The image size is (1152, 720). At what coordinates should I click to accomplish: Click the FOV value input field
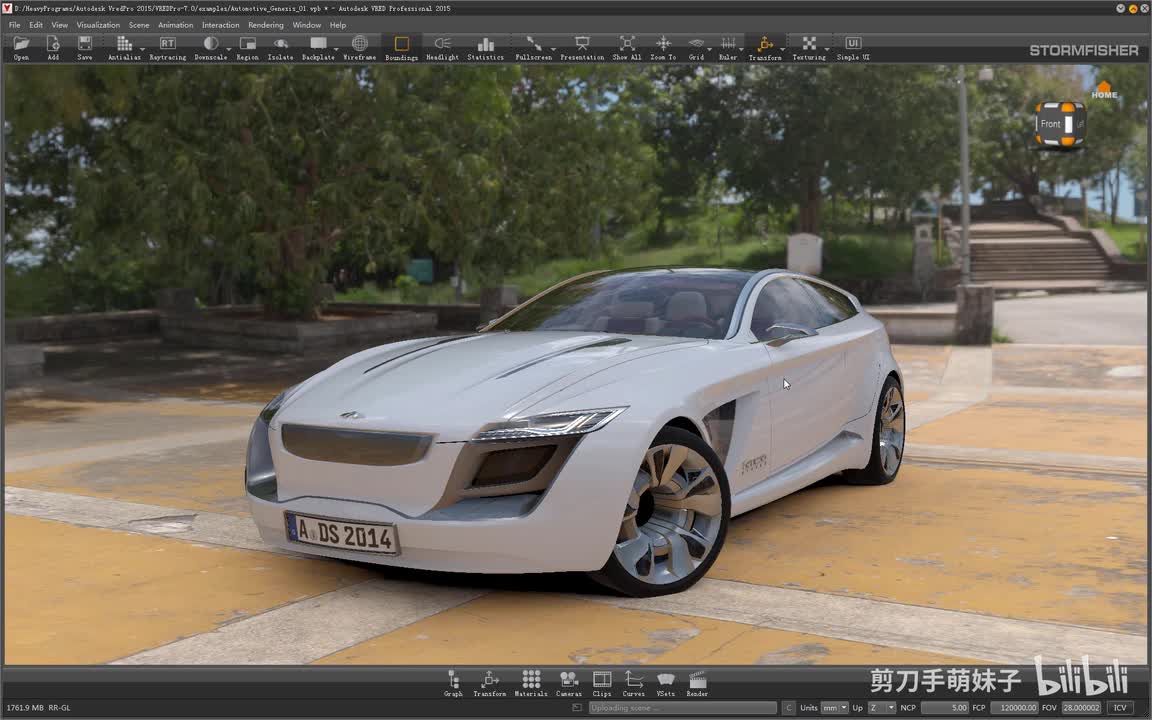(1081, 708)
